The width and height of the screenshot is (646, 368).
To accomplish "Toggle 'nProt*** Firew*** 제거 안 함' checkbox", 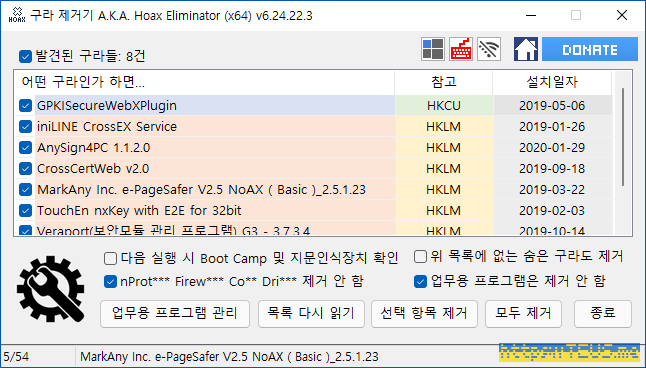I will click(110, 282).
